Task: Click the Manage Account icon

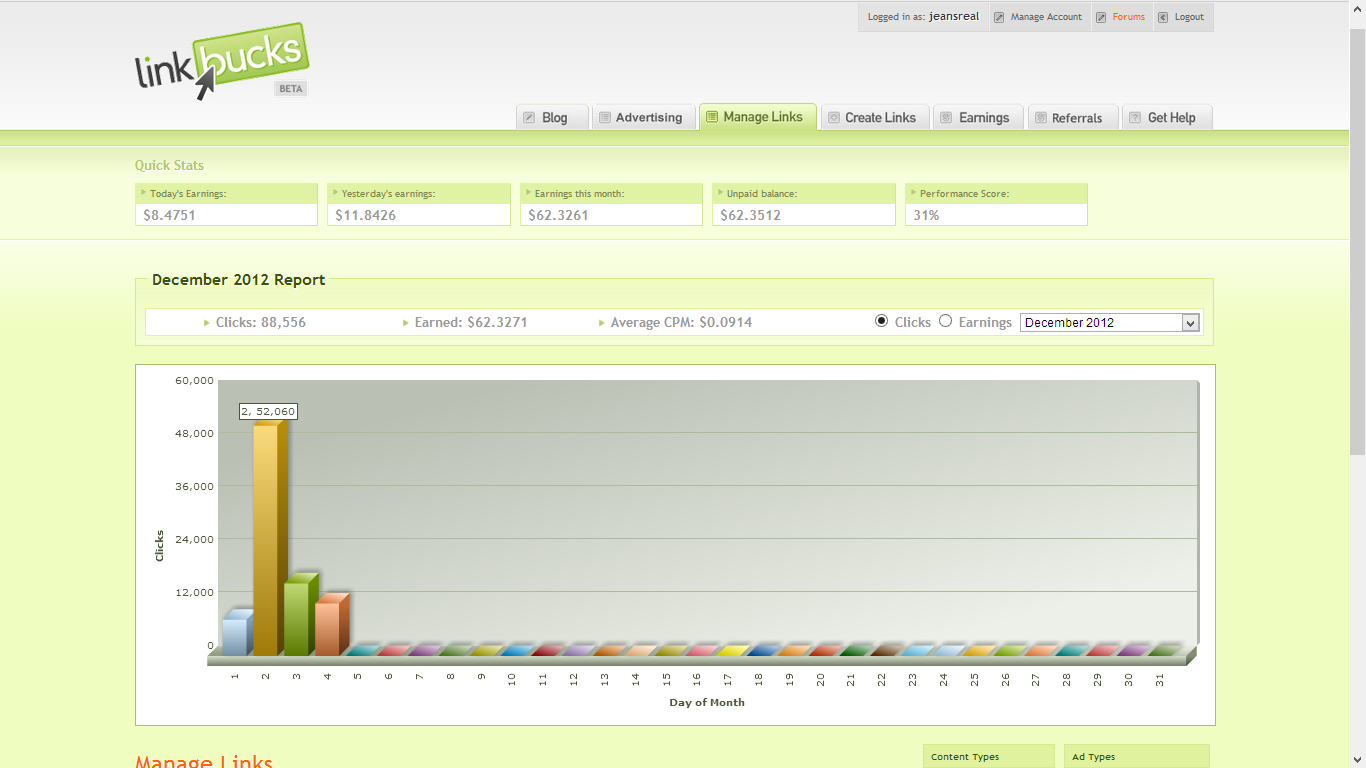Action: click(999, 17)
